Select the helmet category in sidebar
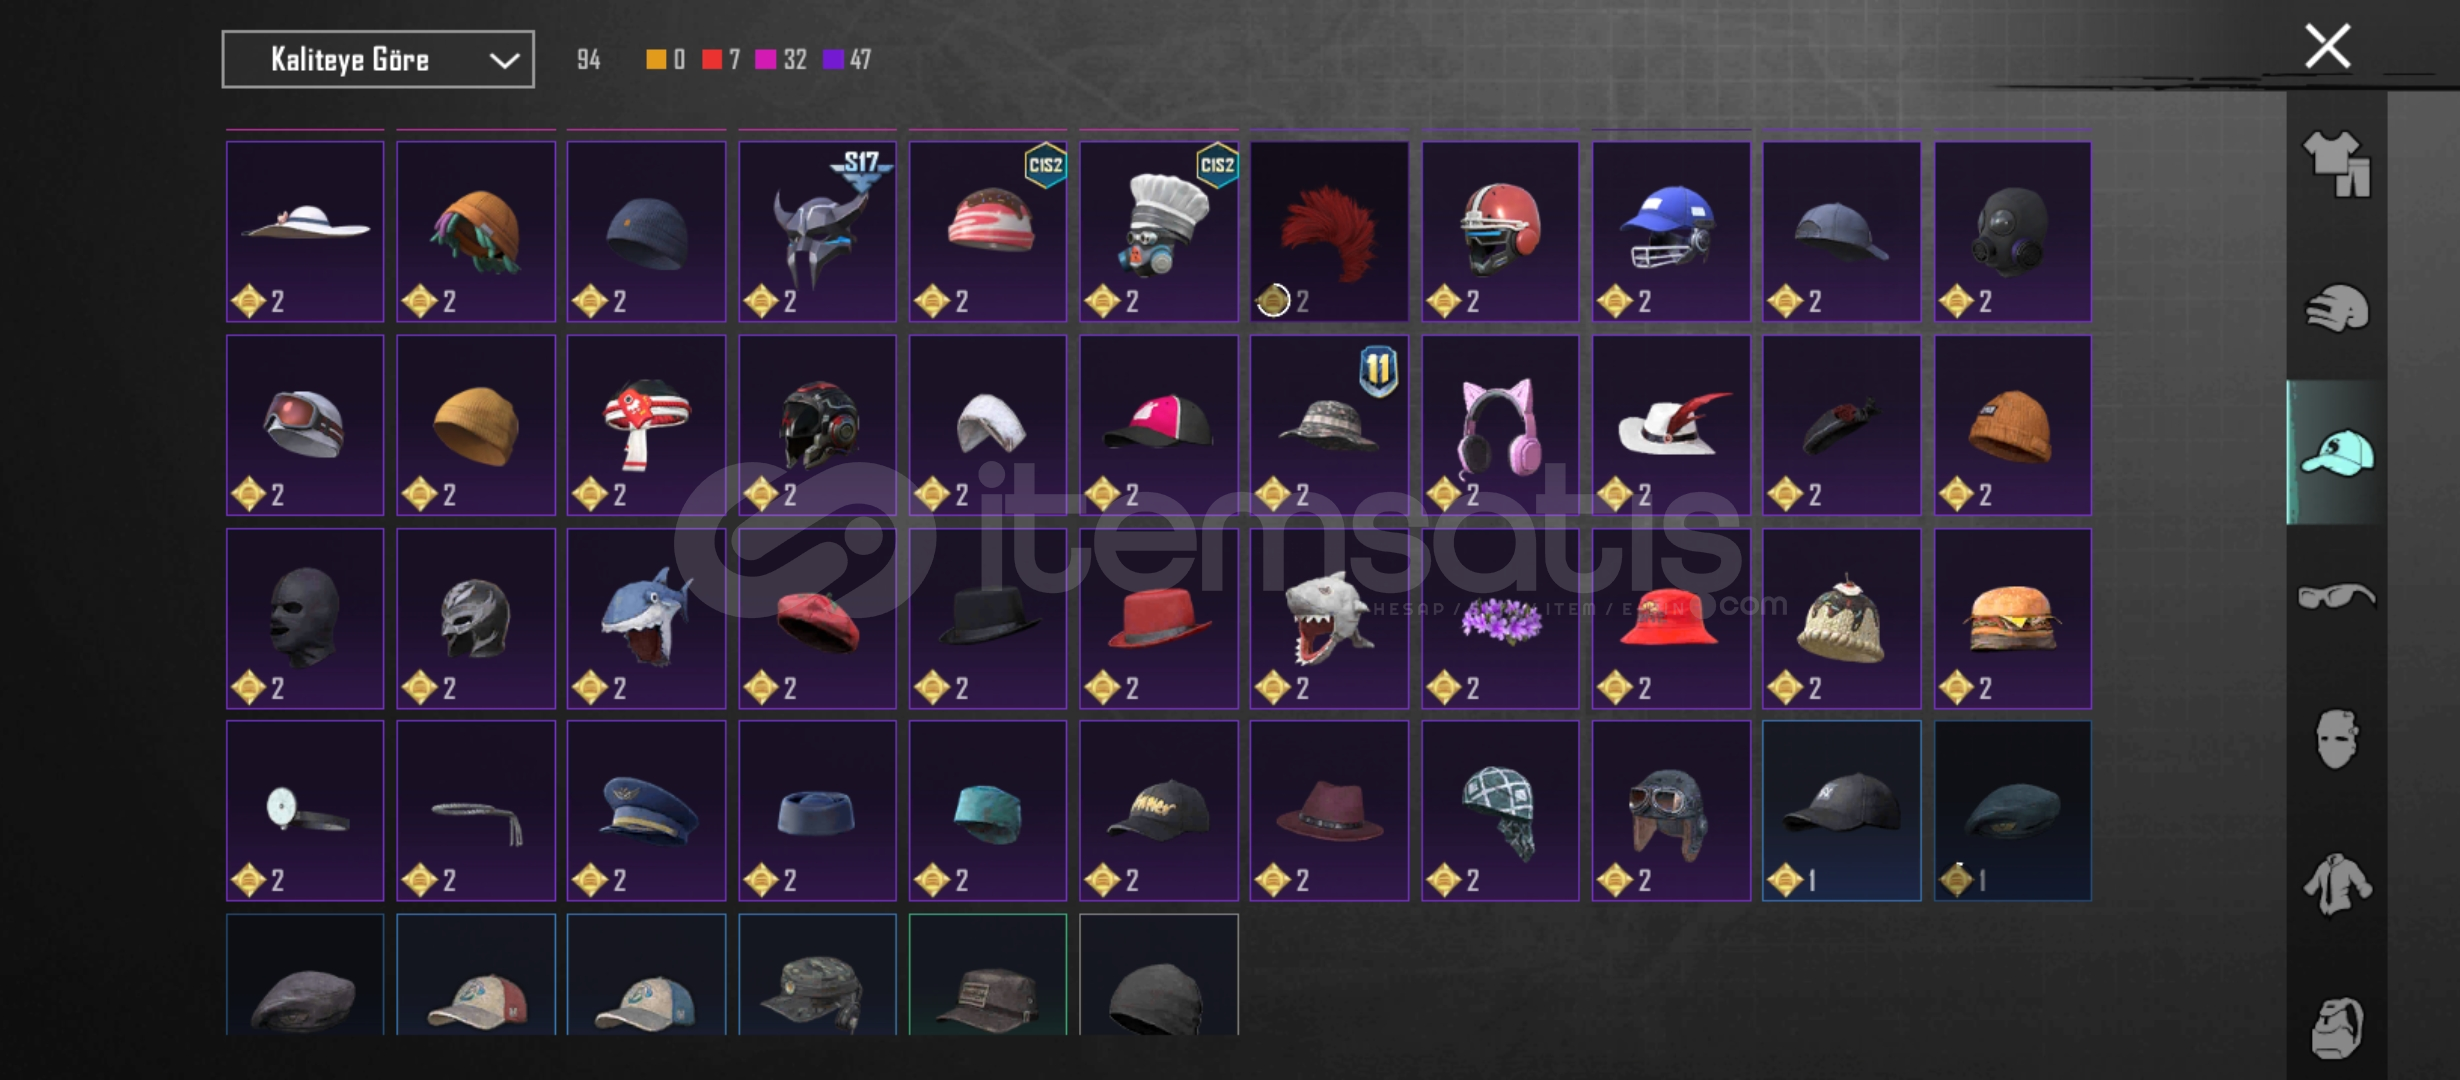 [x=2336, y=308]
